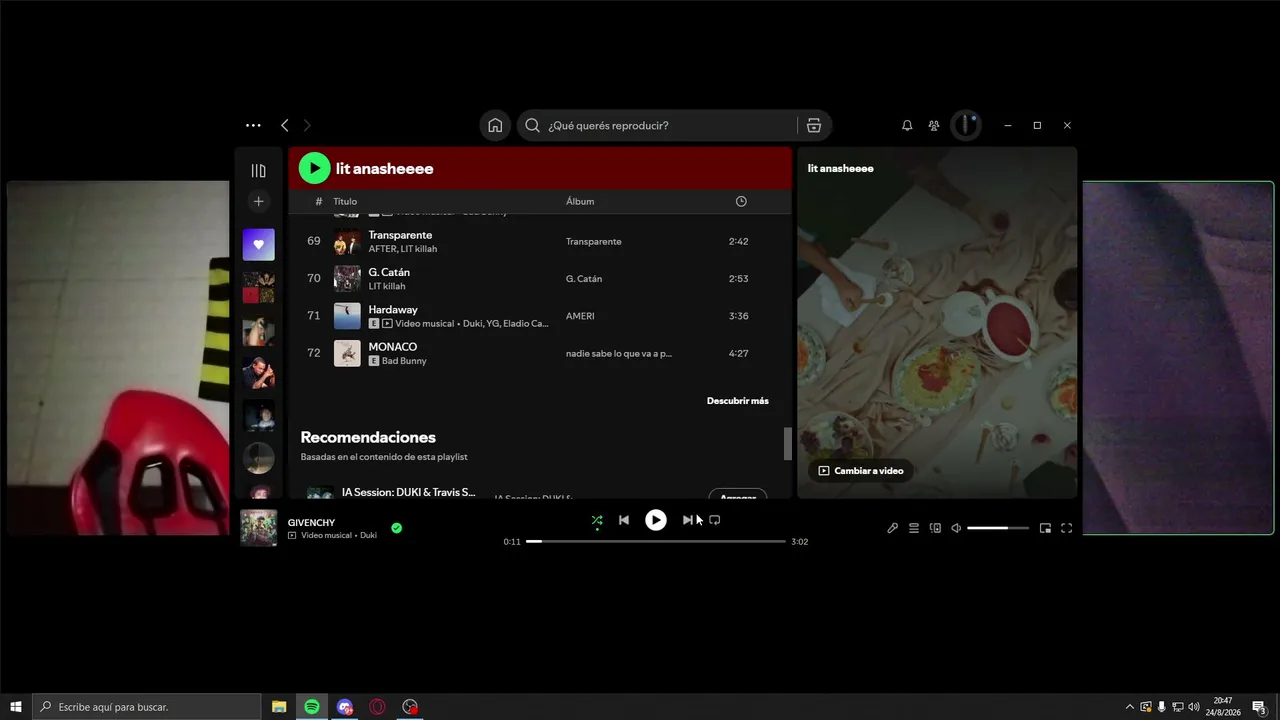Skip to the previous track

(624, 520)
